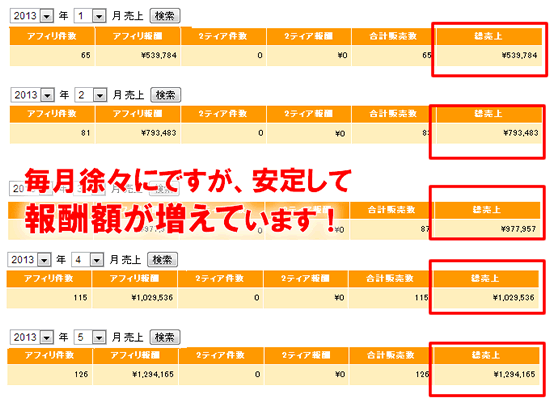Select ¥1,294,165 total sales cell in May
Image resolution: width=550 pixels, height=404 pixels.
point(486,375)
